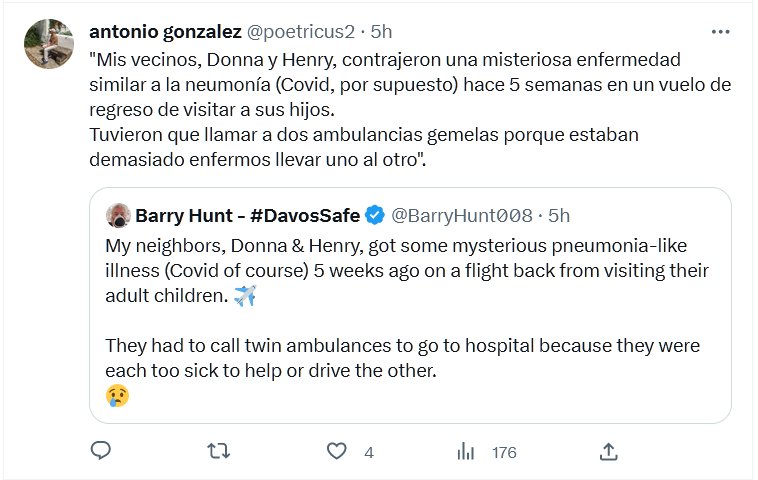The image size is (758, 480).
Task: Click the like count of 4
Action: [368, 452]
